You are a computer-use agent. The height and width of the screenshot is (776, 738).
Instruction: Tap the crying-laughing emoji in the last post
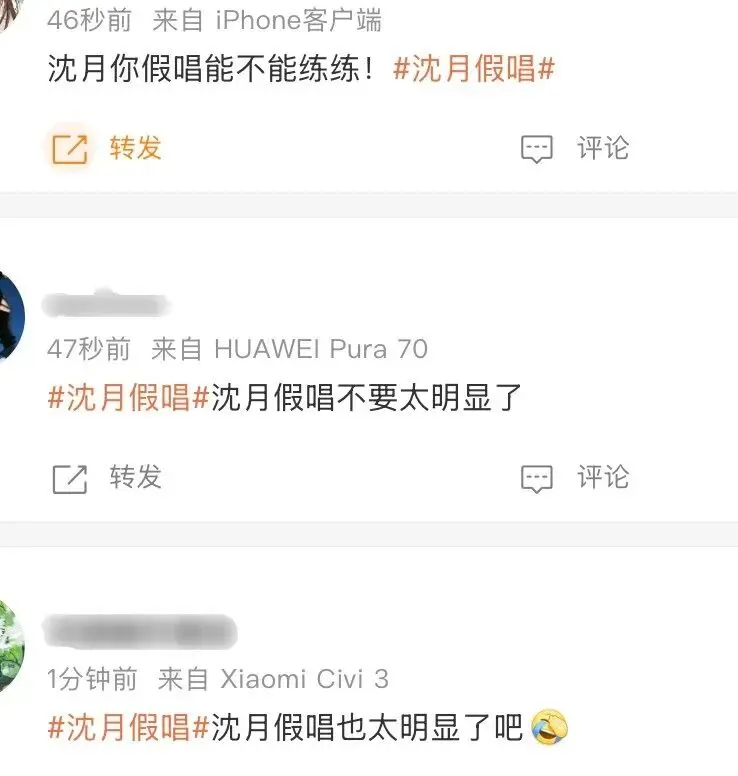coord(549,727)
